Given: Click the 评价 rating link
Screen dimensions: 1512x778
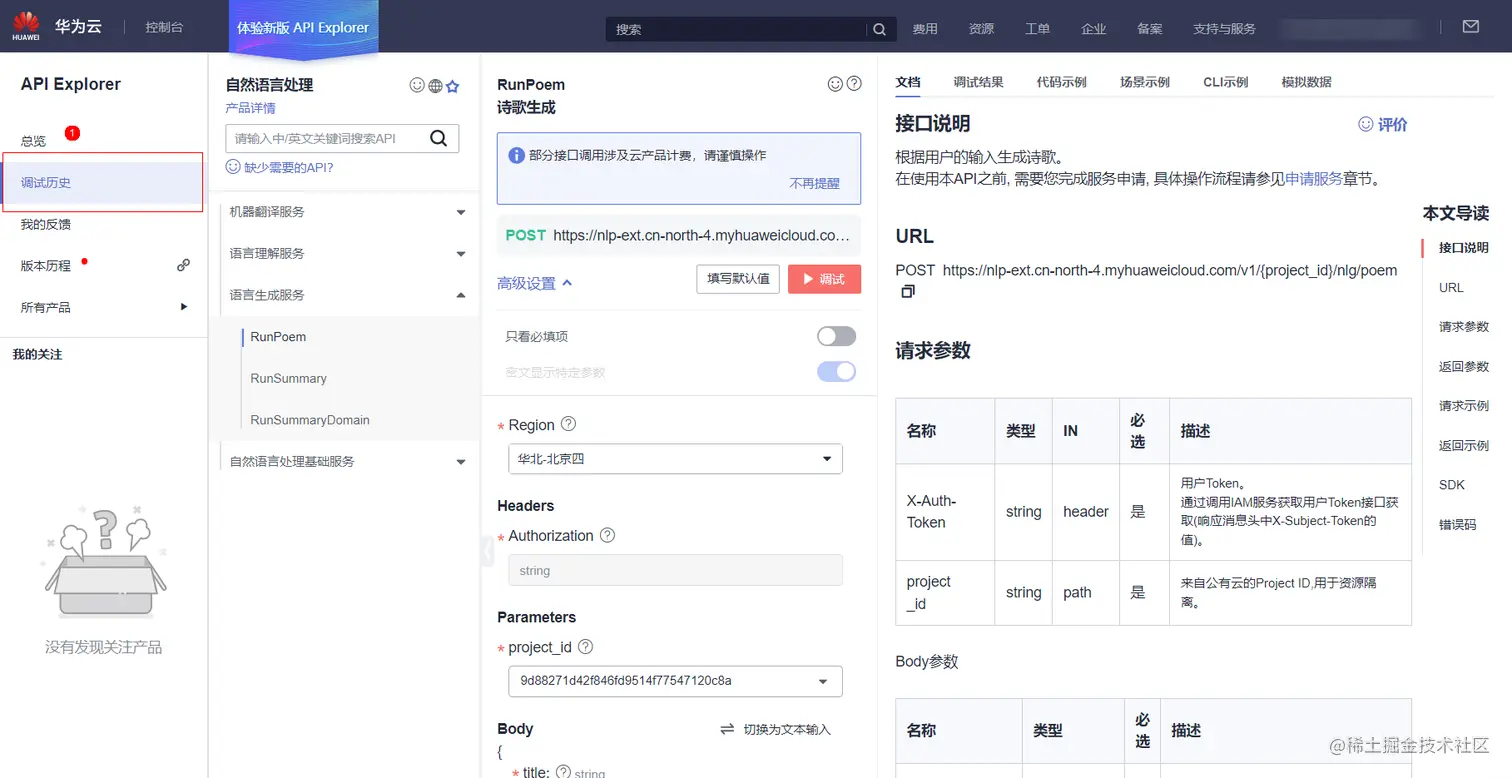Looking at the screenshot, I should (x=1382, y=124).
